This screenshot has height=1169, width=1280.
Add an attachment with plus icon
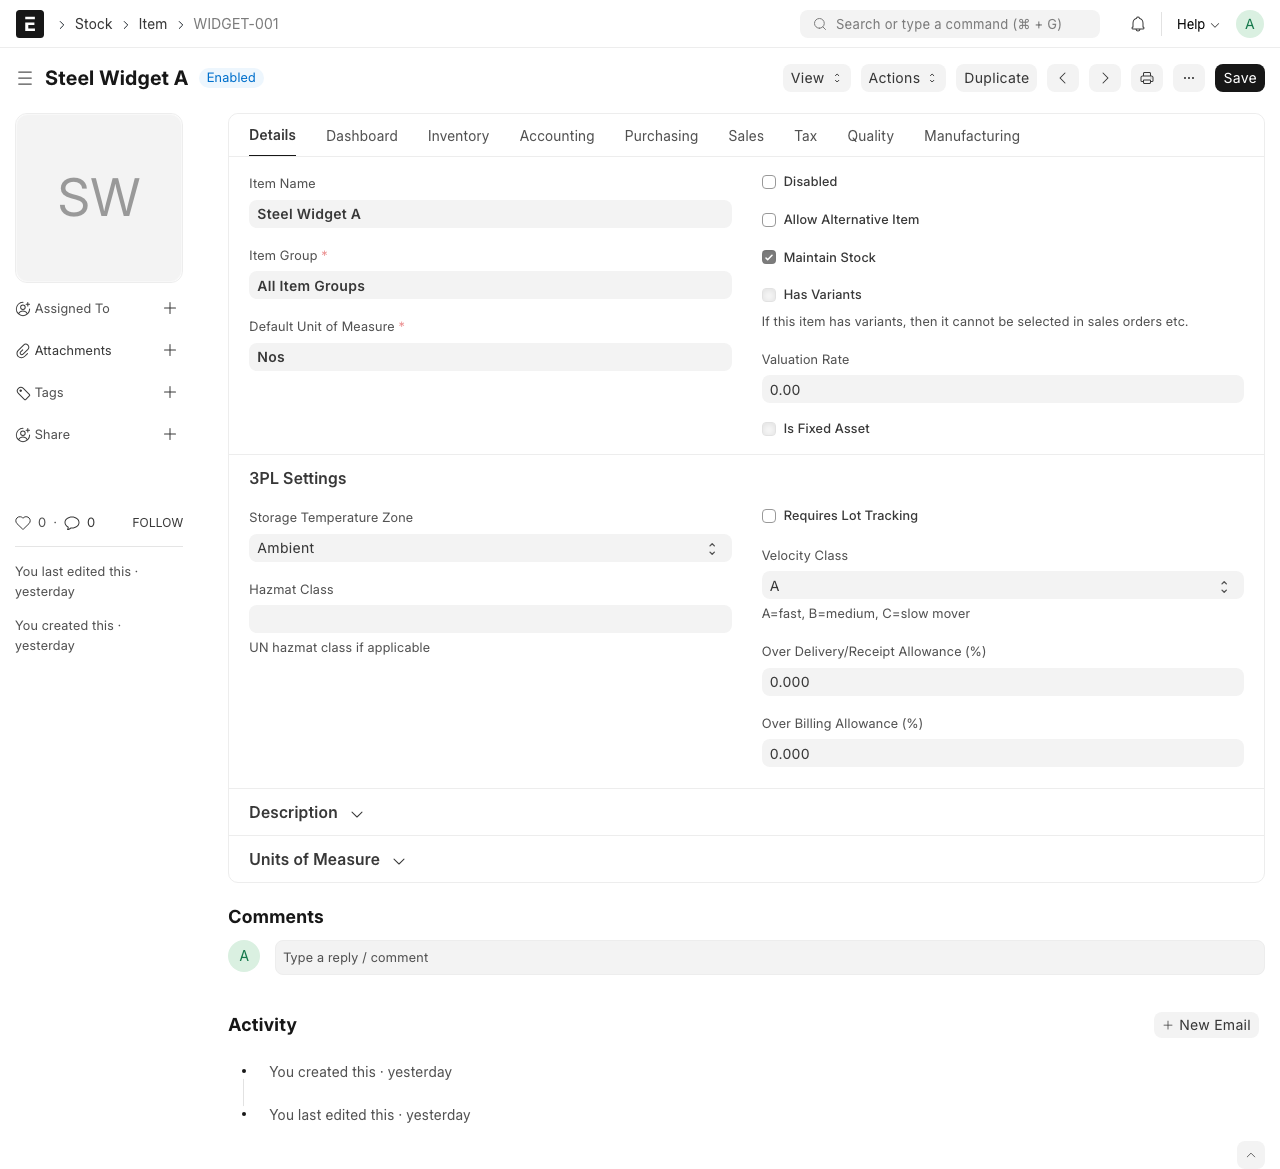170,350
